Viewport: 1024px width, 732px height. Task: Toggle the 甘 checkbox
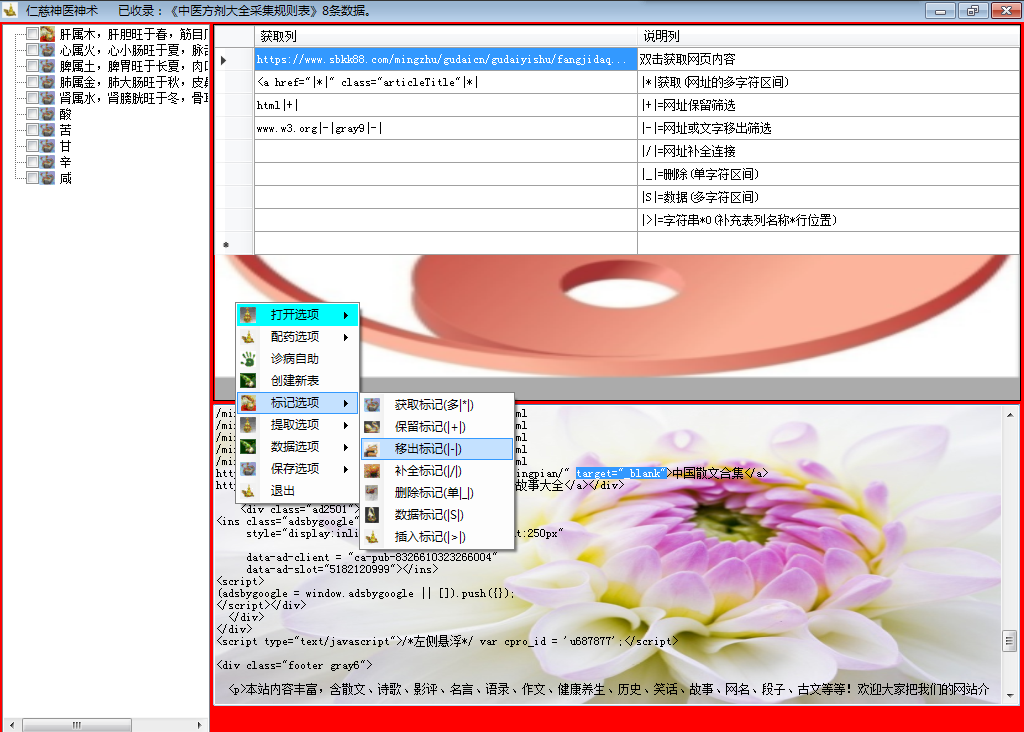coord(32,146)
